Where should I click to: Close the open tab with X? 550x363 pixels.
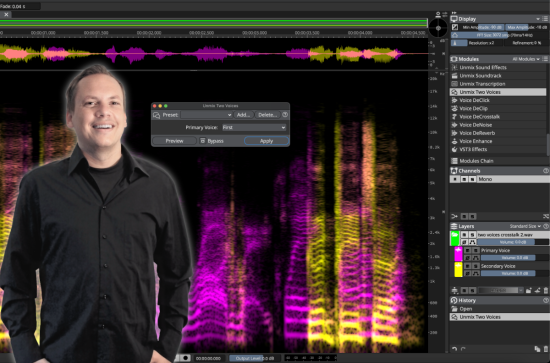tap(6, 14)
